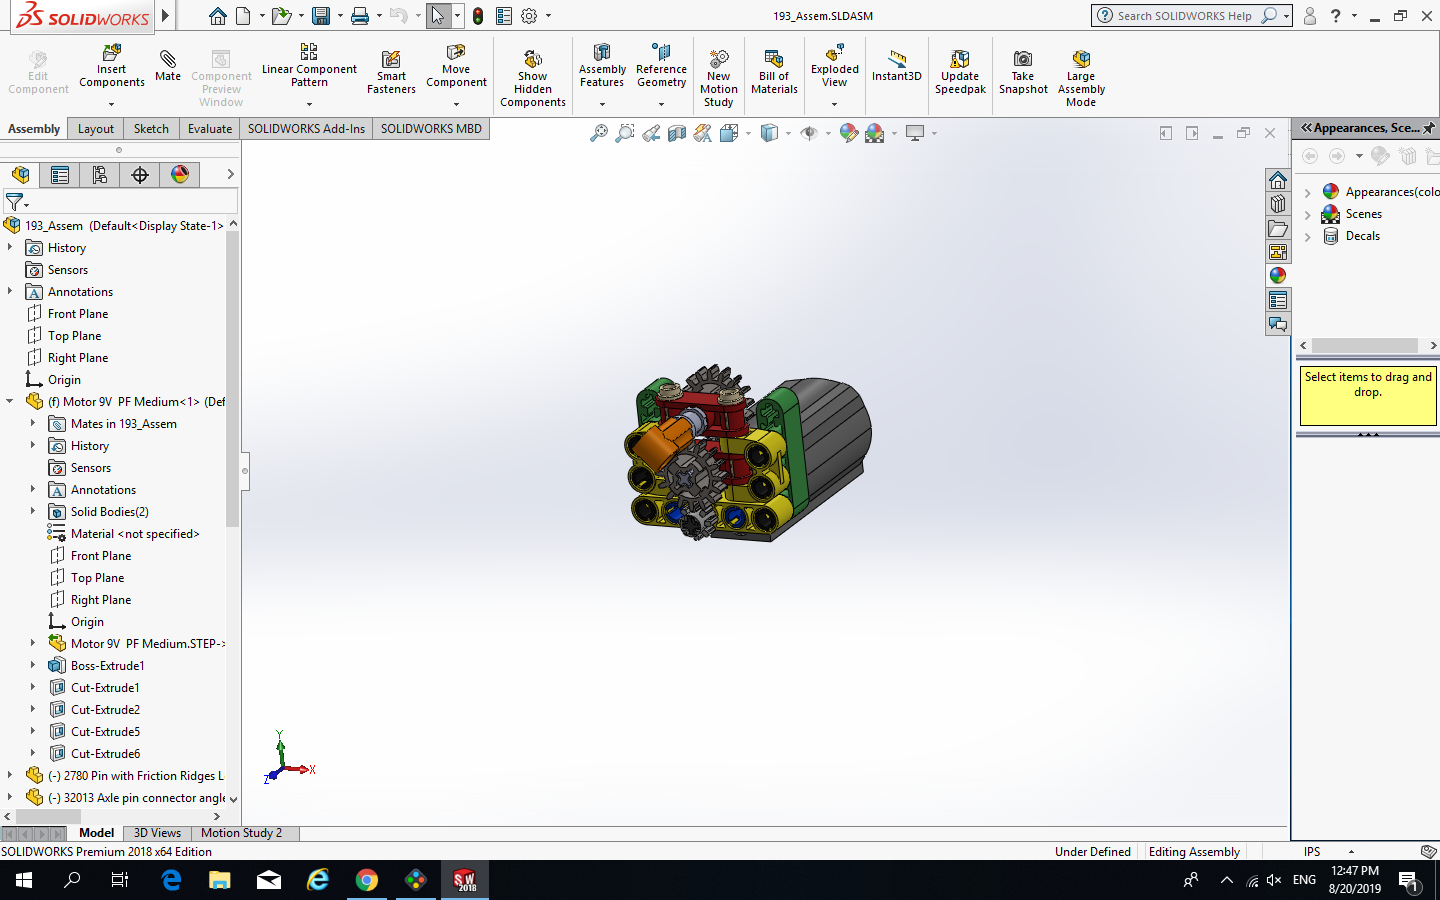Expand the History folder under 193_Assem
The width and height of the screenshot is (1440, 900).
click(10, 247)
